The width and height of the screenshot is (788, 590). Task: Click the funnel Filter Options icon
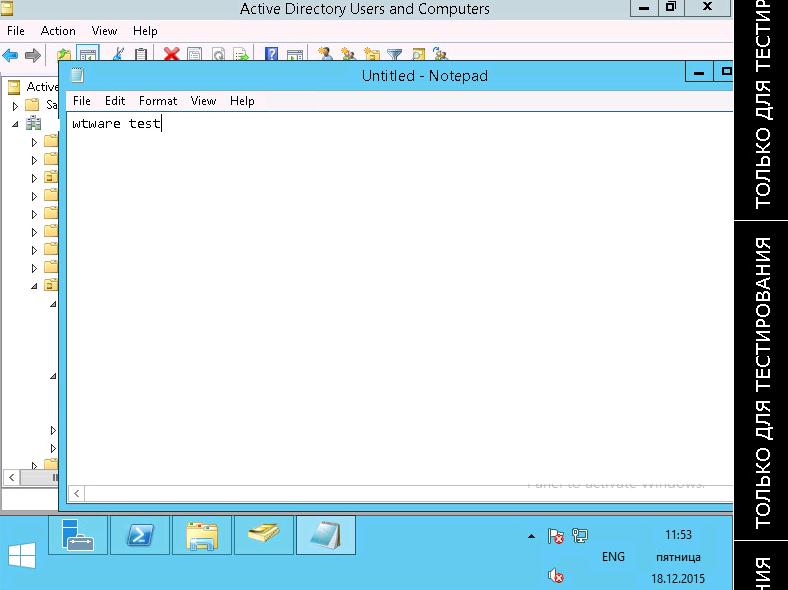click(394, 55)
